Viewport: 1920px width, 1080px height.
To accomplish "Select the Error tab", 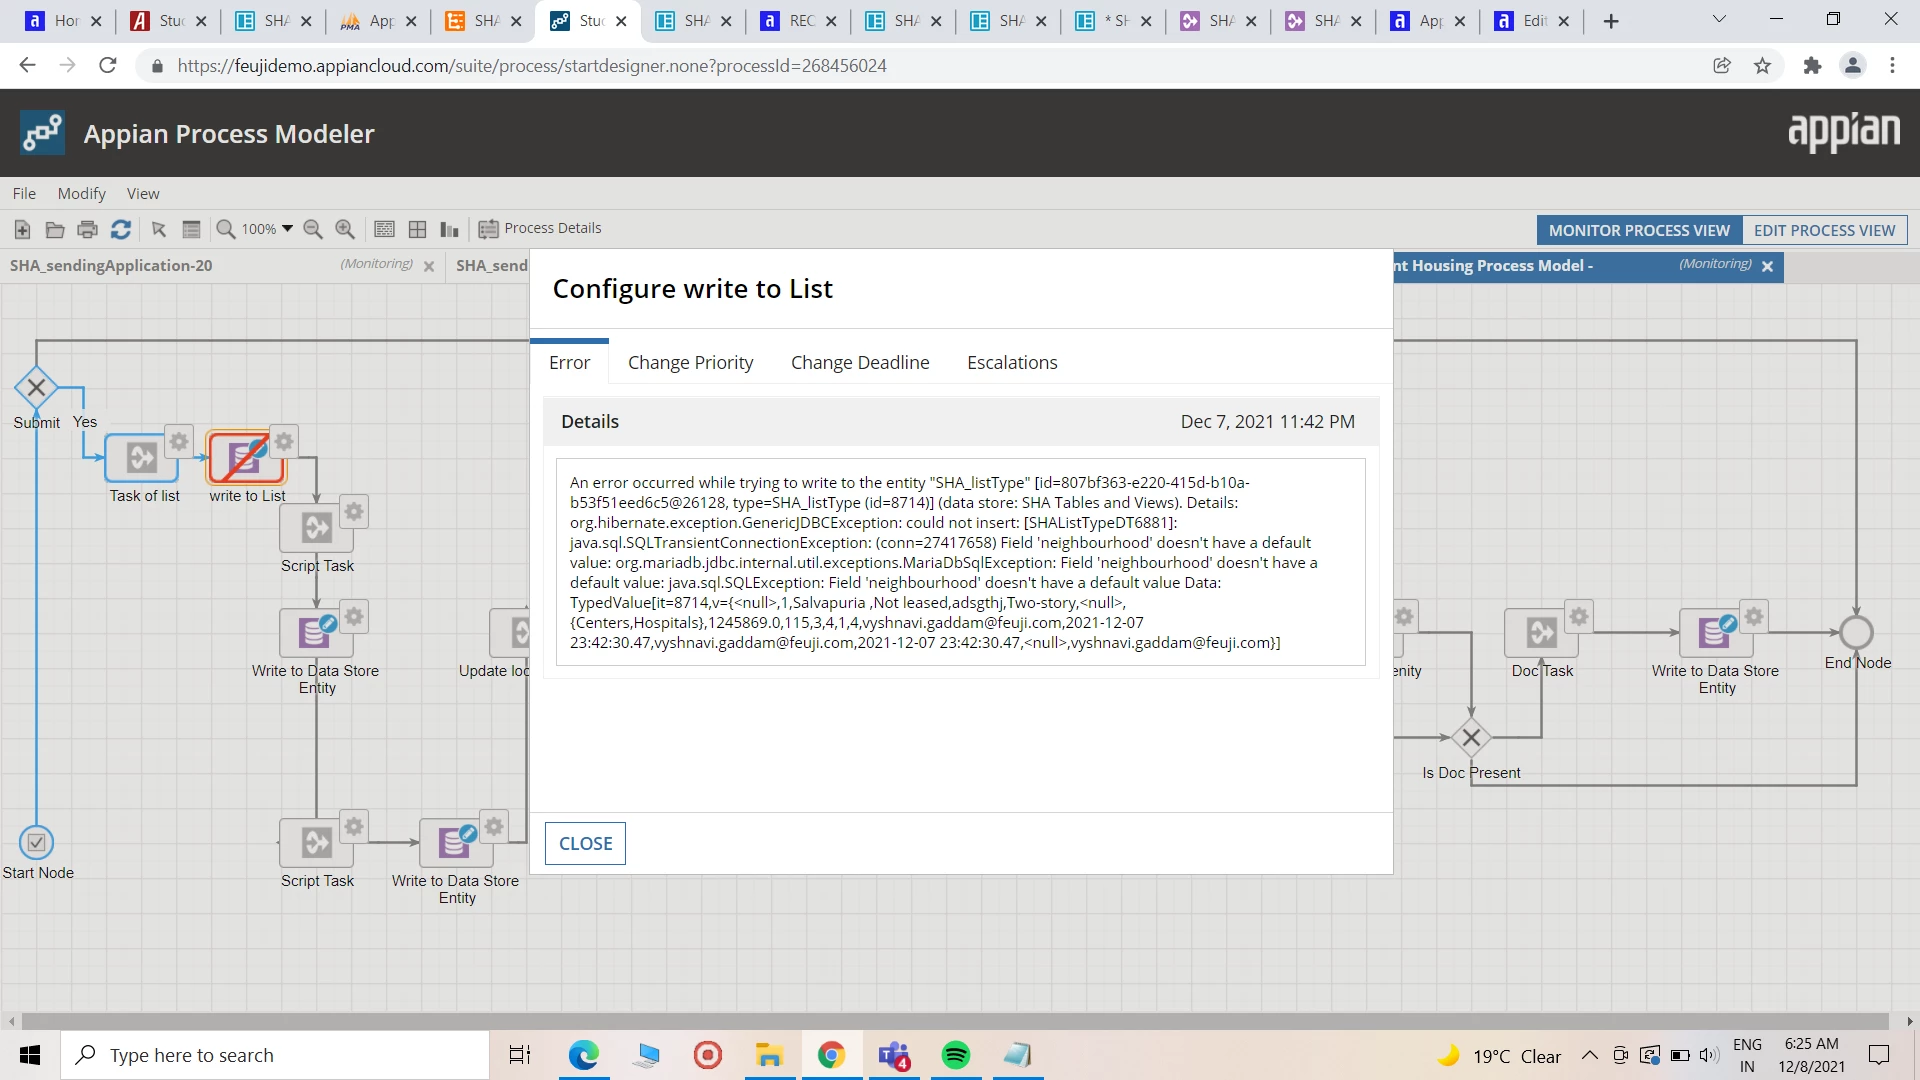I will (569, 362).
